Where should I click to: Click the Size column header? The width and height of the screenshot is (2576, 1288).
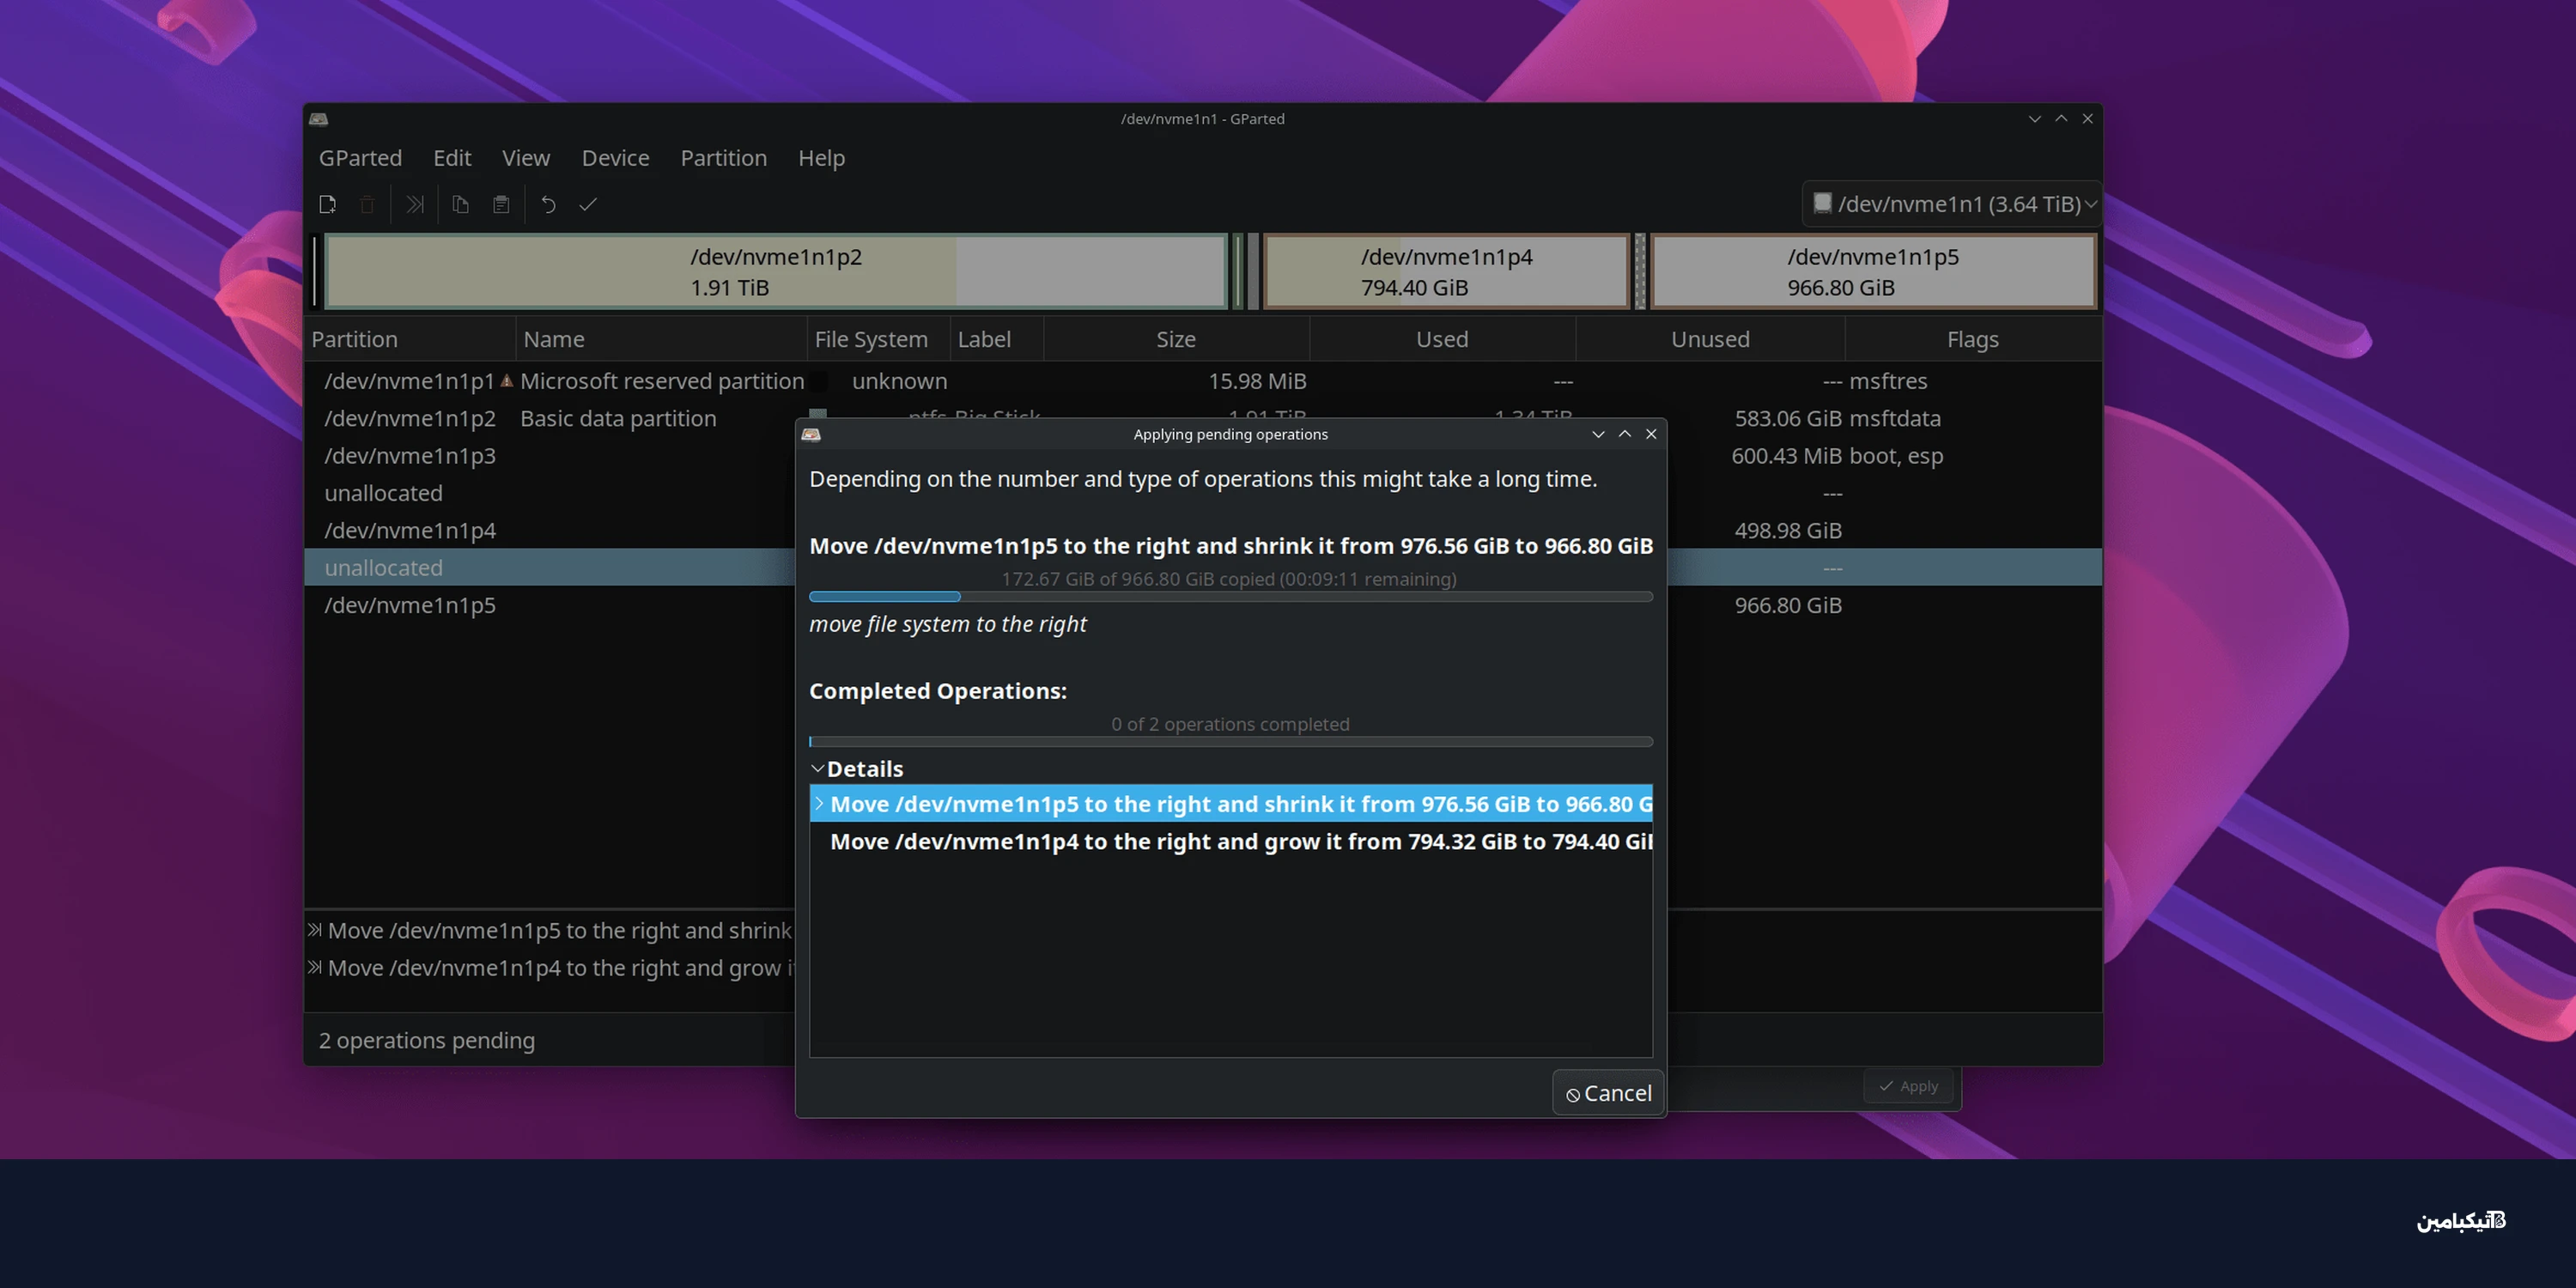pos(1176,339)
